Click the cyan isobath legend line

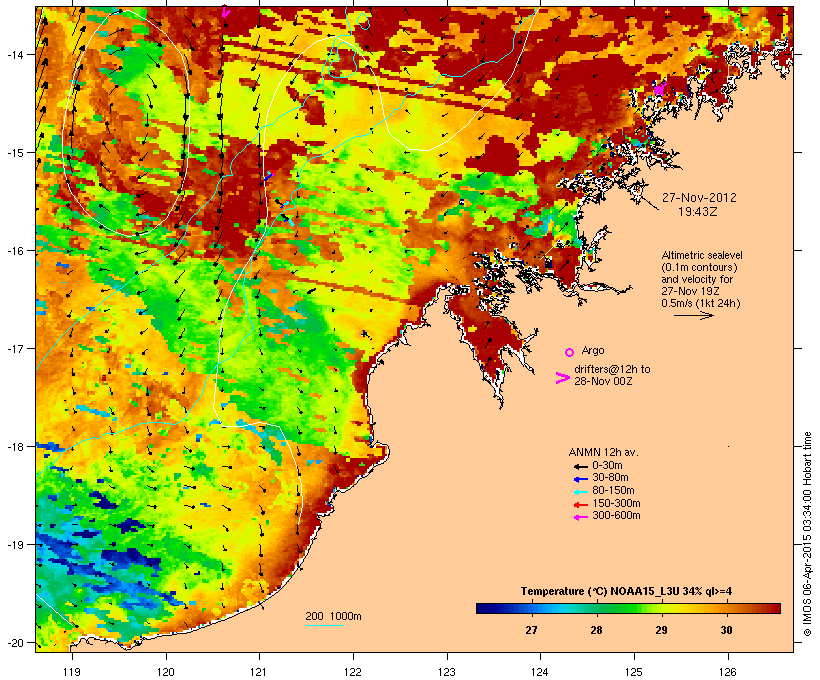tap(324, 625)
